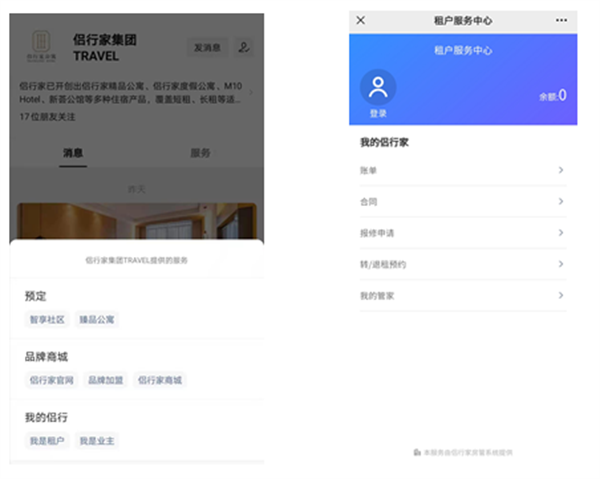Open the 侣行家官网 link
The height and width of the screenshot is (479, 600).
tap(51, 380)
